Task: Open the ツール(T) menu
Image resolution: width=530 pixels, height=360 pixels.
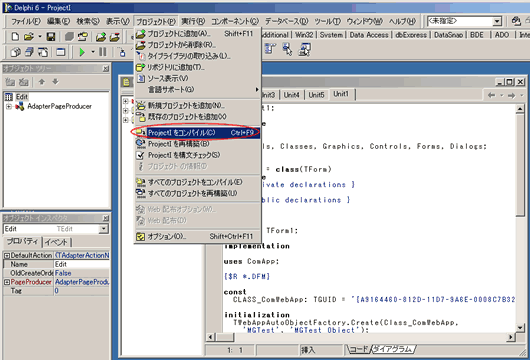Action: point(327,21)
